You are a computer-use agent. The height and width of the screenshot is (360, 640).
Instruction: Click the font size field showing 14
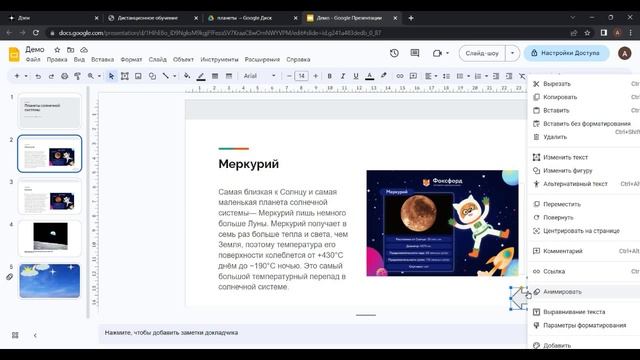302,76
